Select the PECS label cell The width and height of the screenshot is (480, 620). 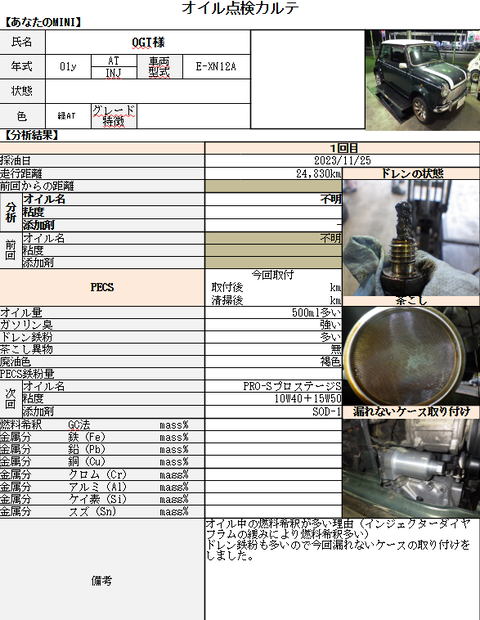point(102,287)
